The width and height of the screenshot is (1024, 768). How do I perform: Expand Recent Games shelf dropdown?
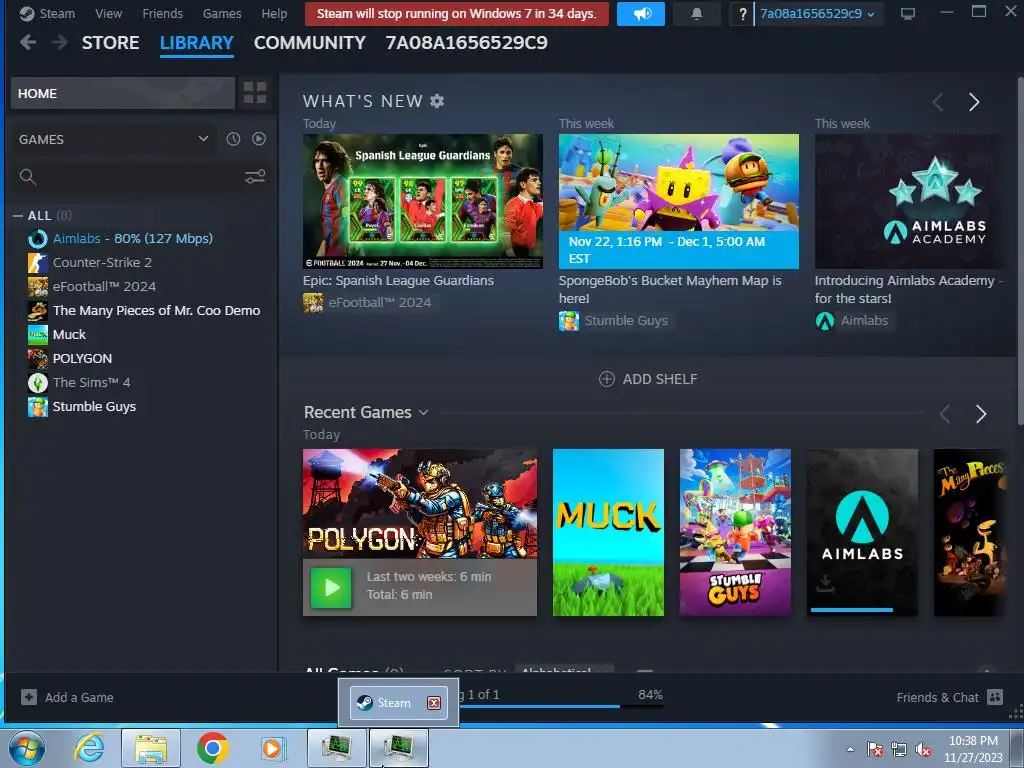(x=423, y=413)
